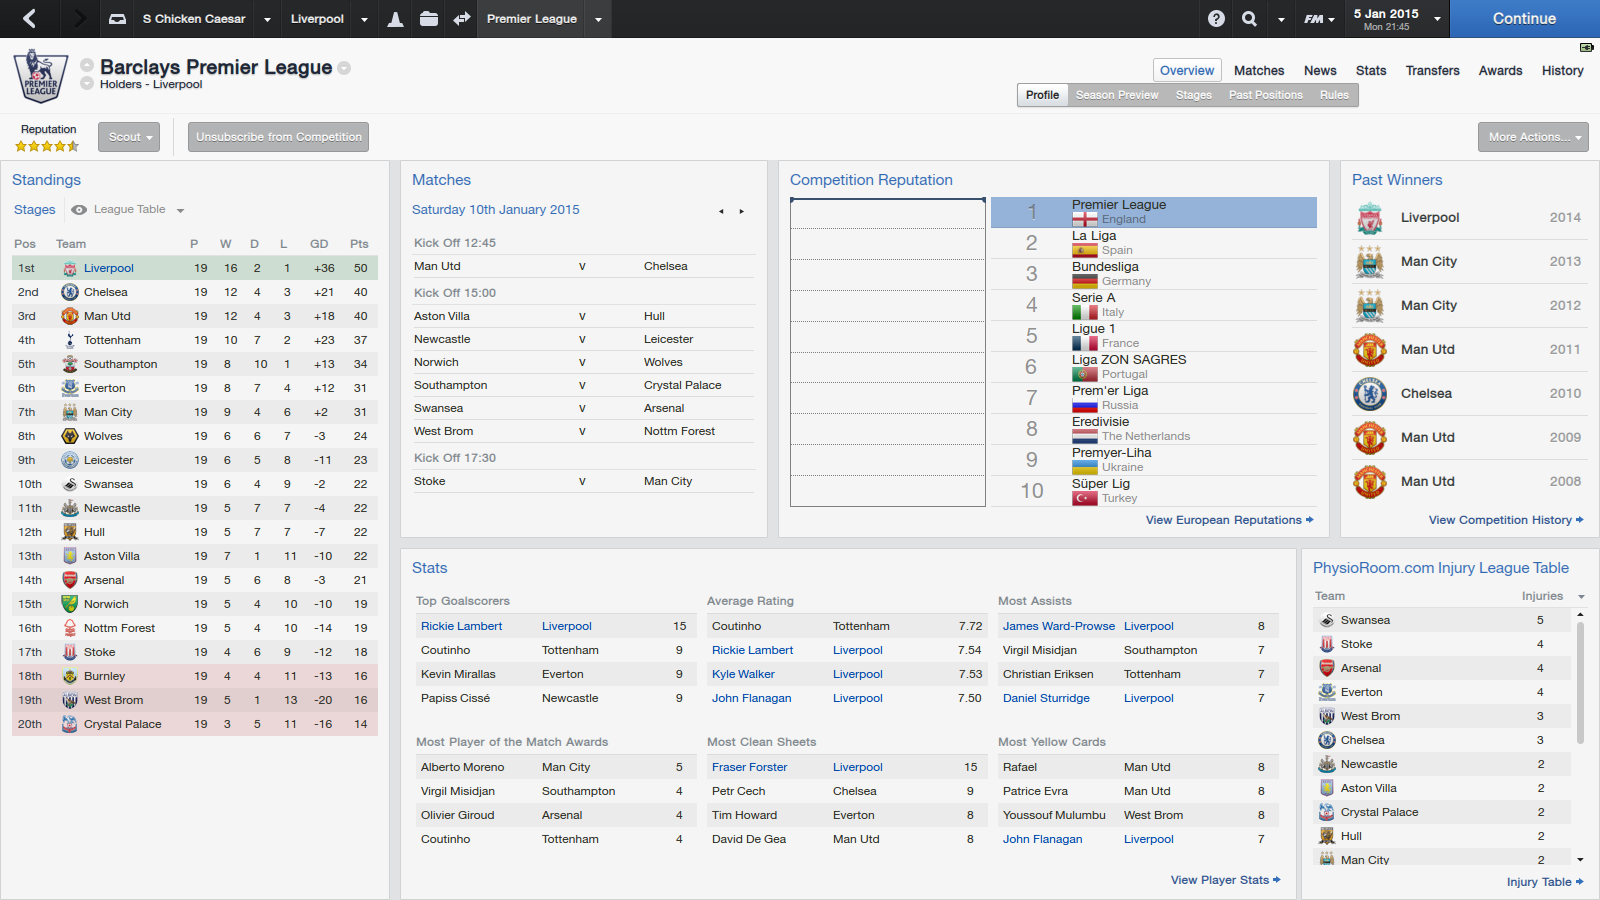Open the Scout dropdown button
Viewport: 1600px width, 900px height.
[x=129, y=137]
